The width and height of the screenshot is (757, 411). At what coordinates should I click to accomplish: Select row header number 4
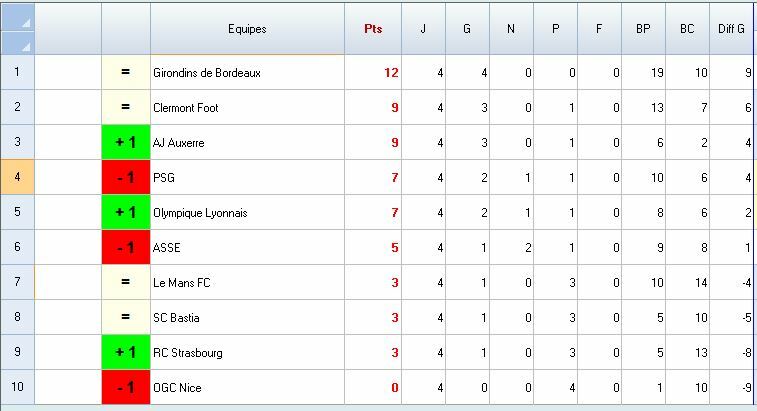[x=17, y=178]
